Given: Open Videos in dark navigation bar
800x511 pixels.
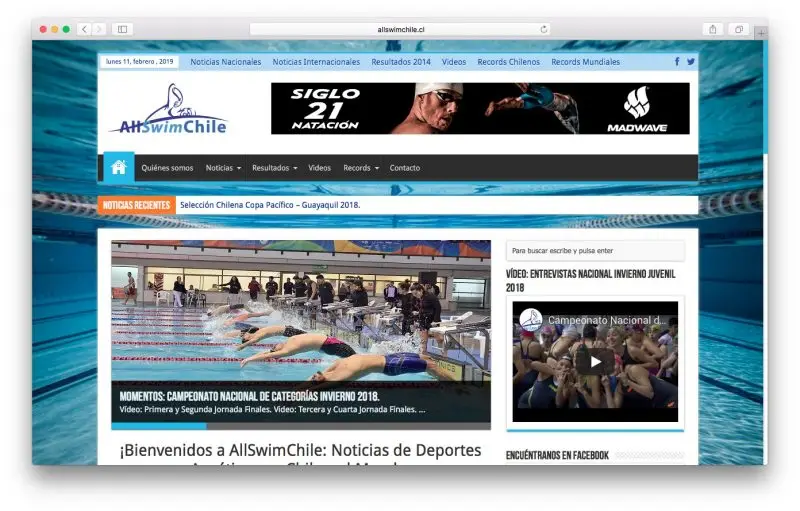Looking at the screenshot, I should click(319, 168).
